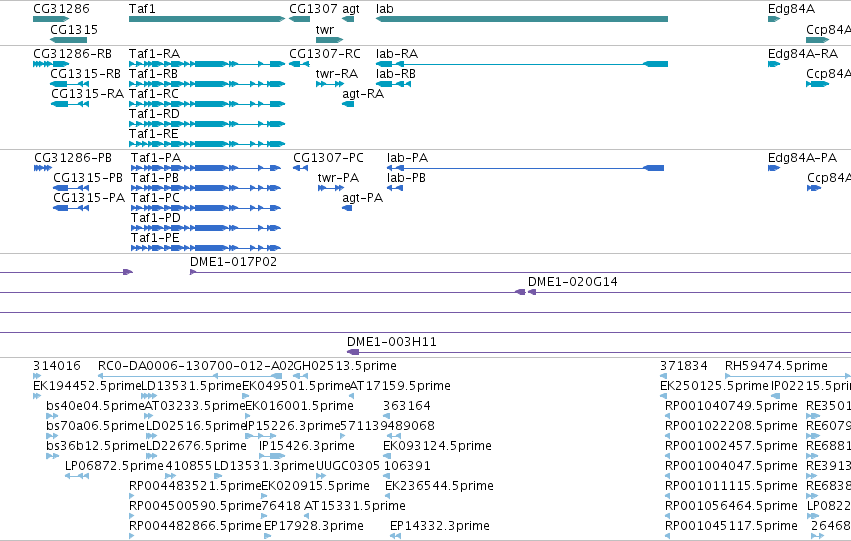Click the agt-RA transcript
The height and width of the screenshot is (541, 851).
[348, 104]
